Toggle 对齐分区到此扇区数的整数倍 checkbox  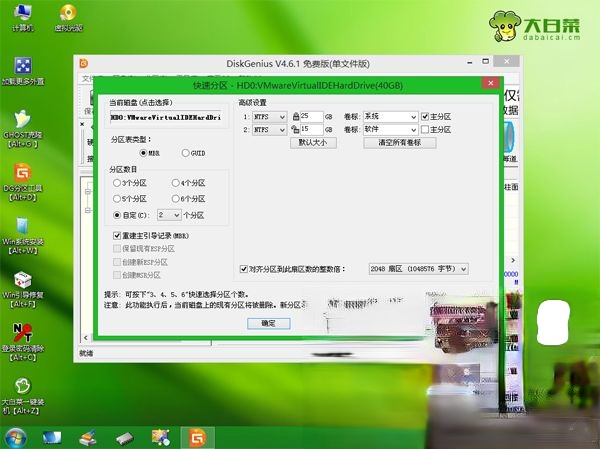click(243, 269)
